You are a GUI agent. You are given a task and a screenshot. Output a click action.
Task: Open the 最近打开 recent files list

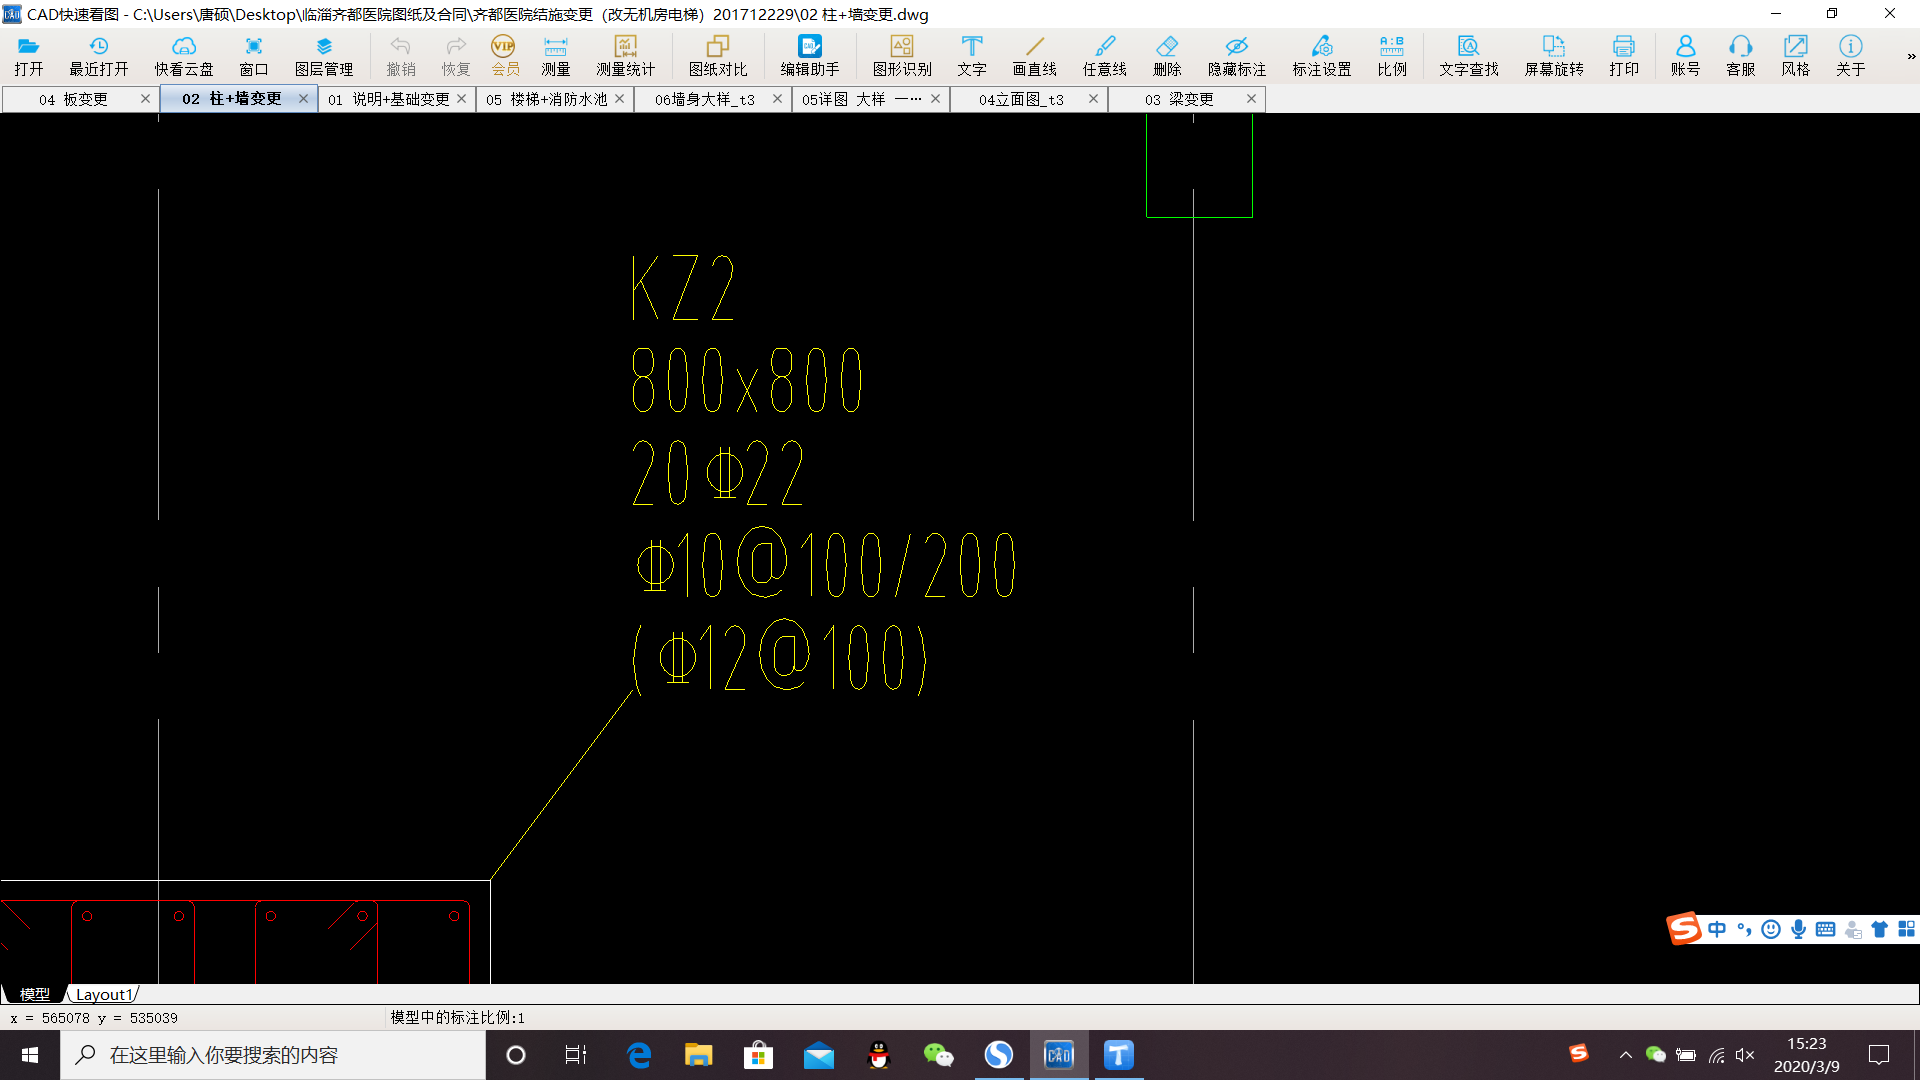(x=99, y=56)
